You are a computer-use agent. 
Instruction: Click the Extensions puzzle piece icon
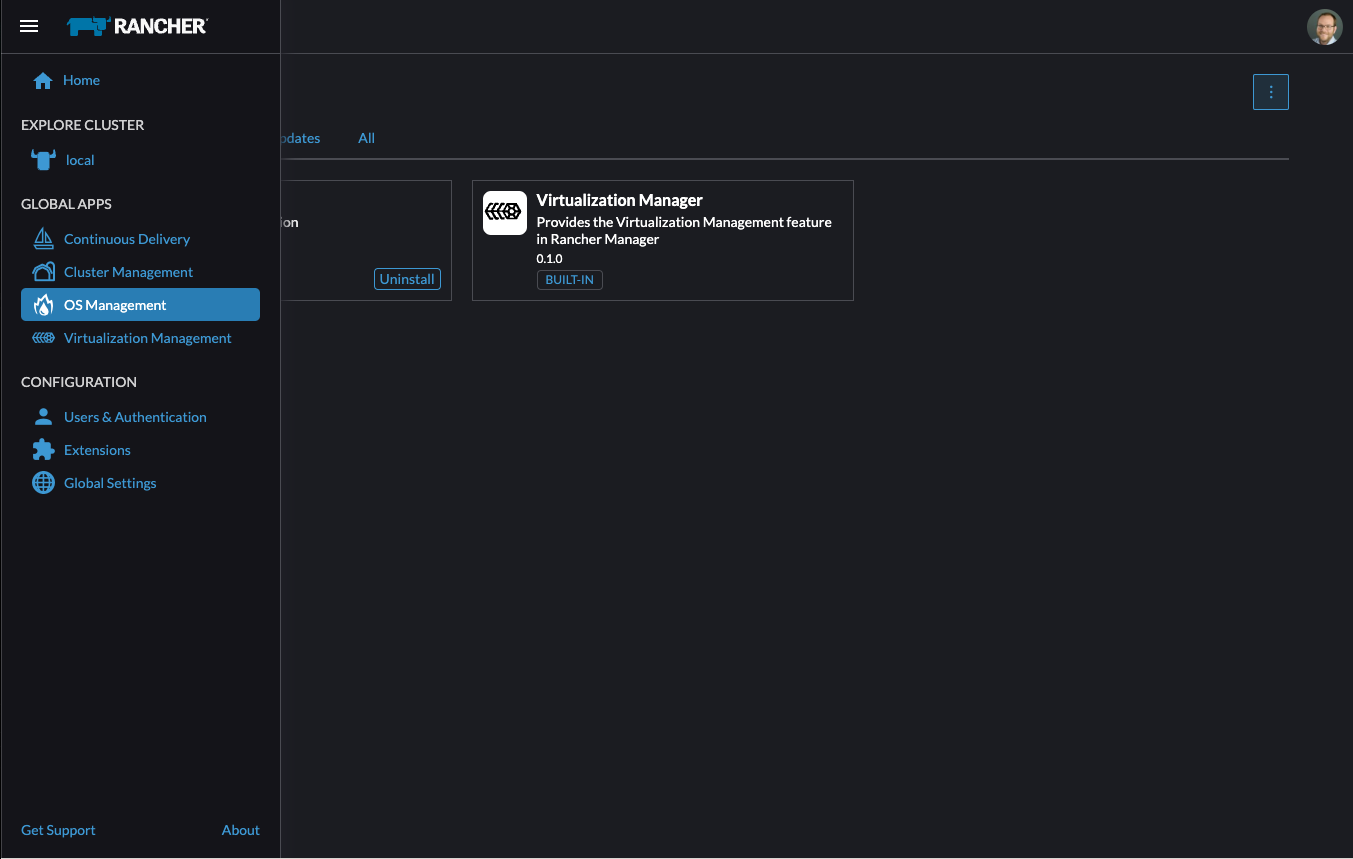click(43, 450)
